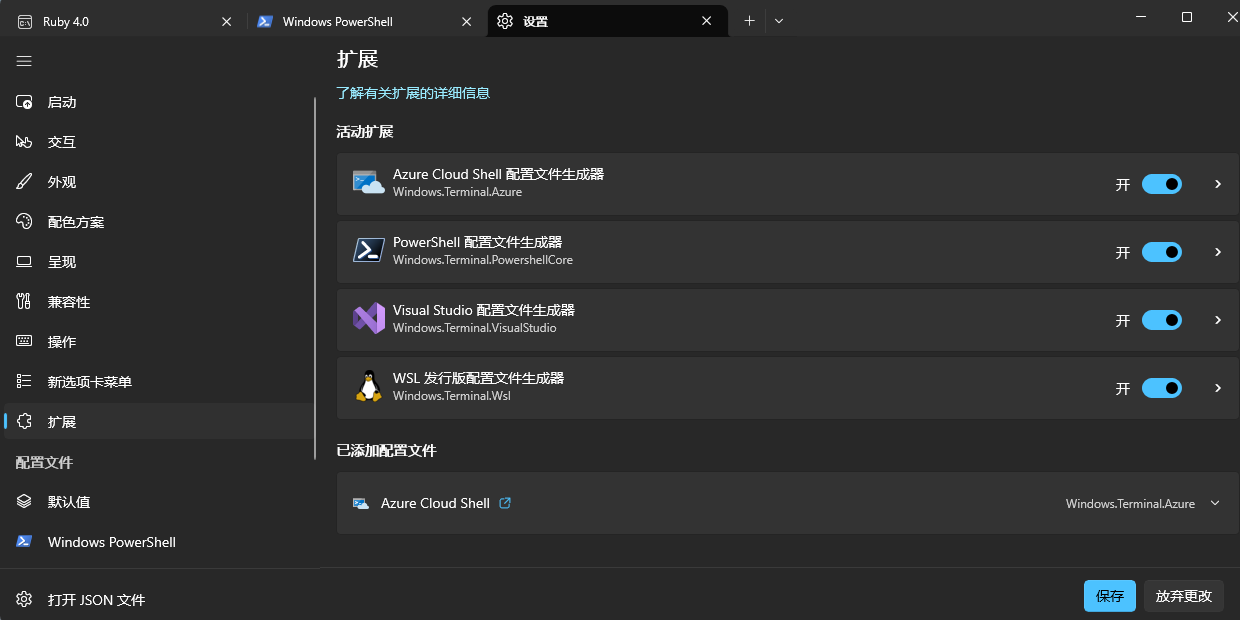Image resolution: width=1240 pixels, height=620 pixels.
Task: Click the WSL penguin extension icon
Action: click(369, 386)
